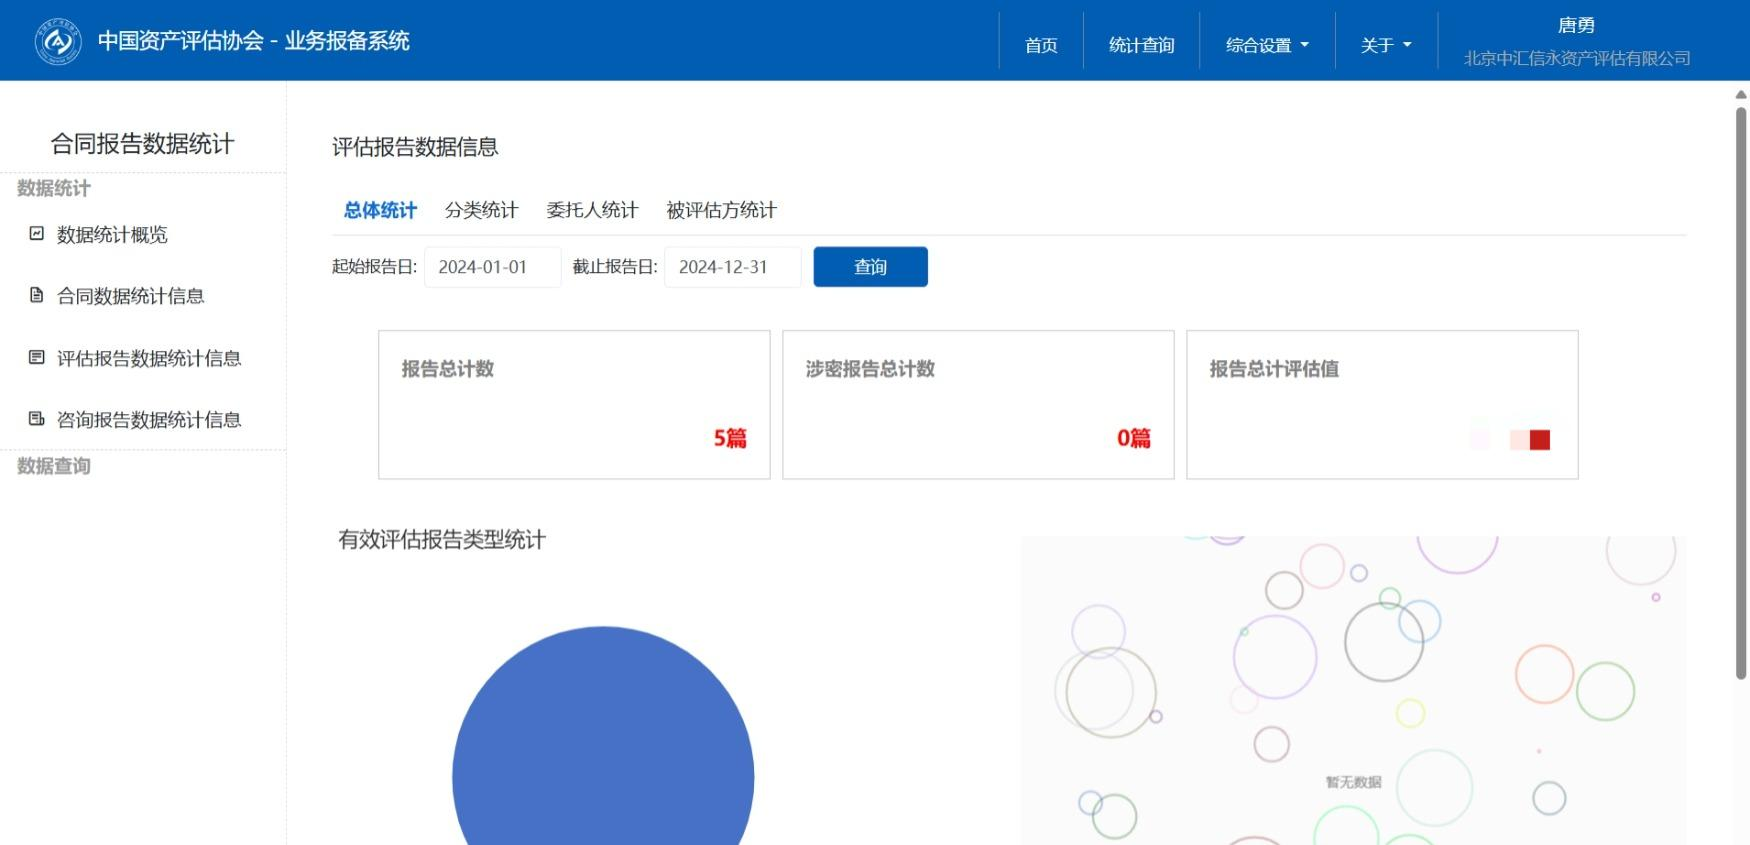Screen dimensions: 1750x845
Task: Go to 首页 in top navigation
Action: (1040, 45)
